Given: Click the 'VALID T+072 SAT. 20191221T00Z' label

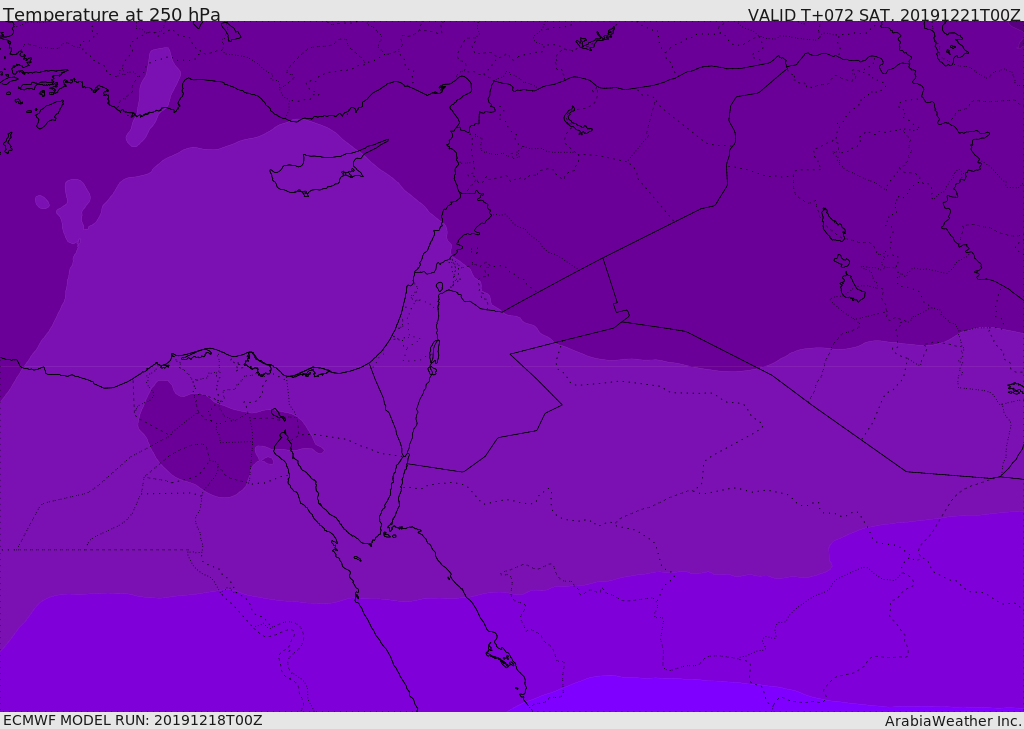Looking at the screenshot, I should point(884,14).
